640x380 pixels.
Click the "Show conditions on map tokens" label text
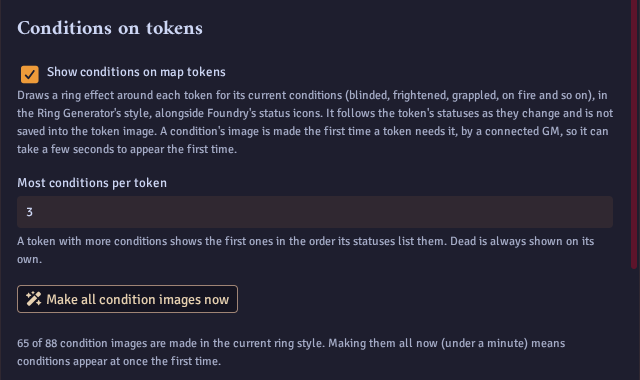[136, 72]
